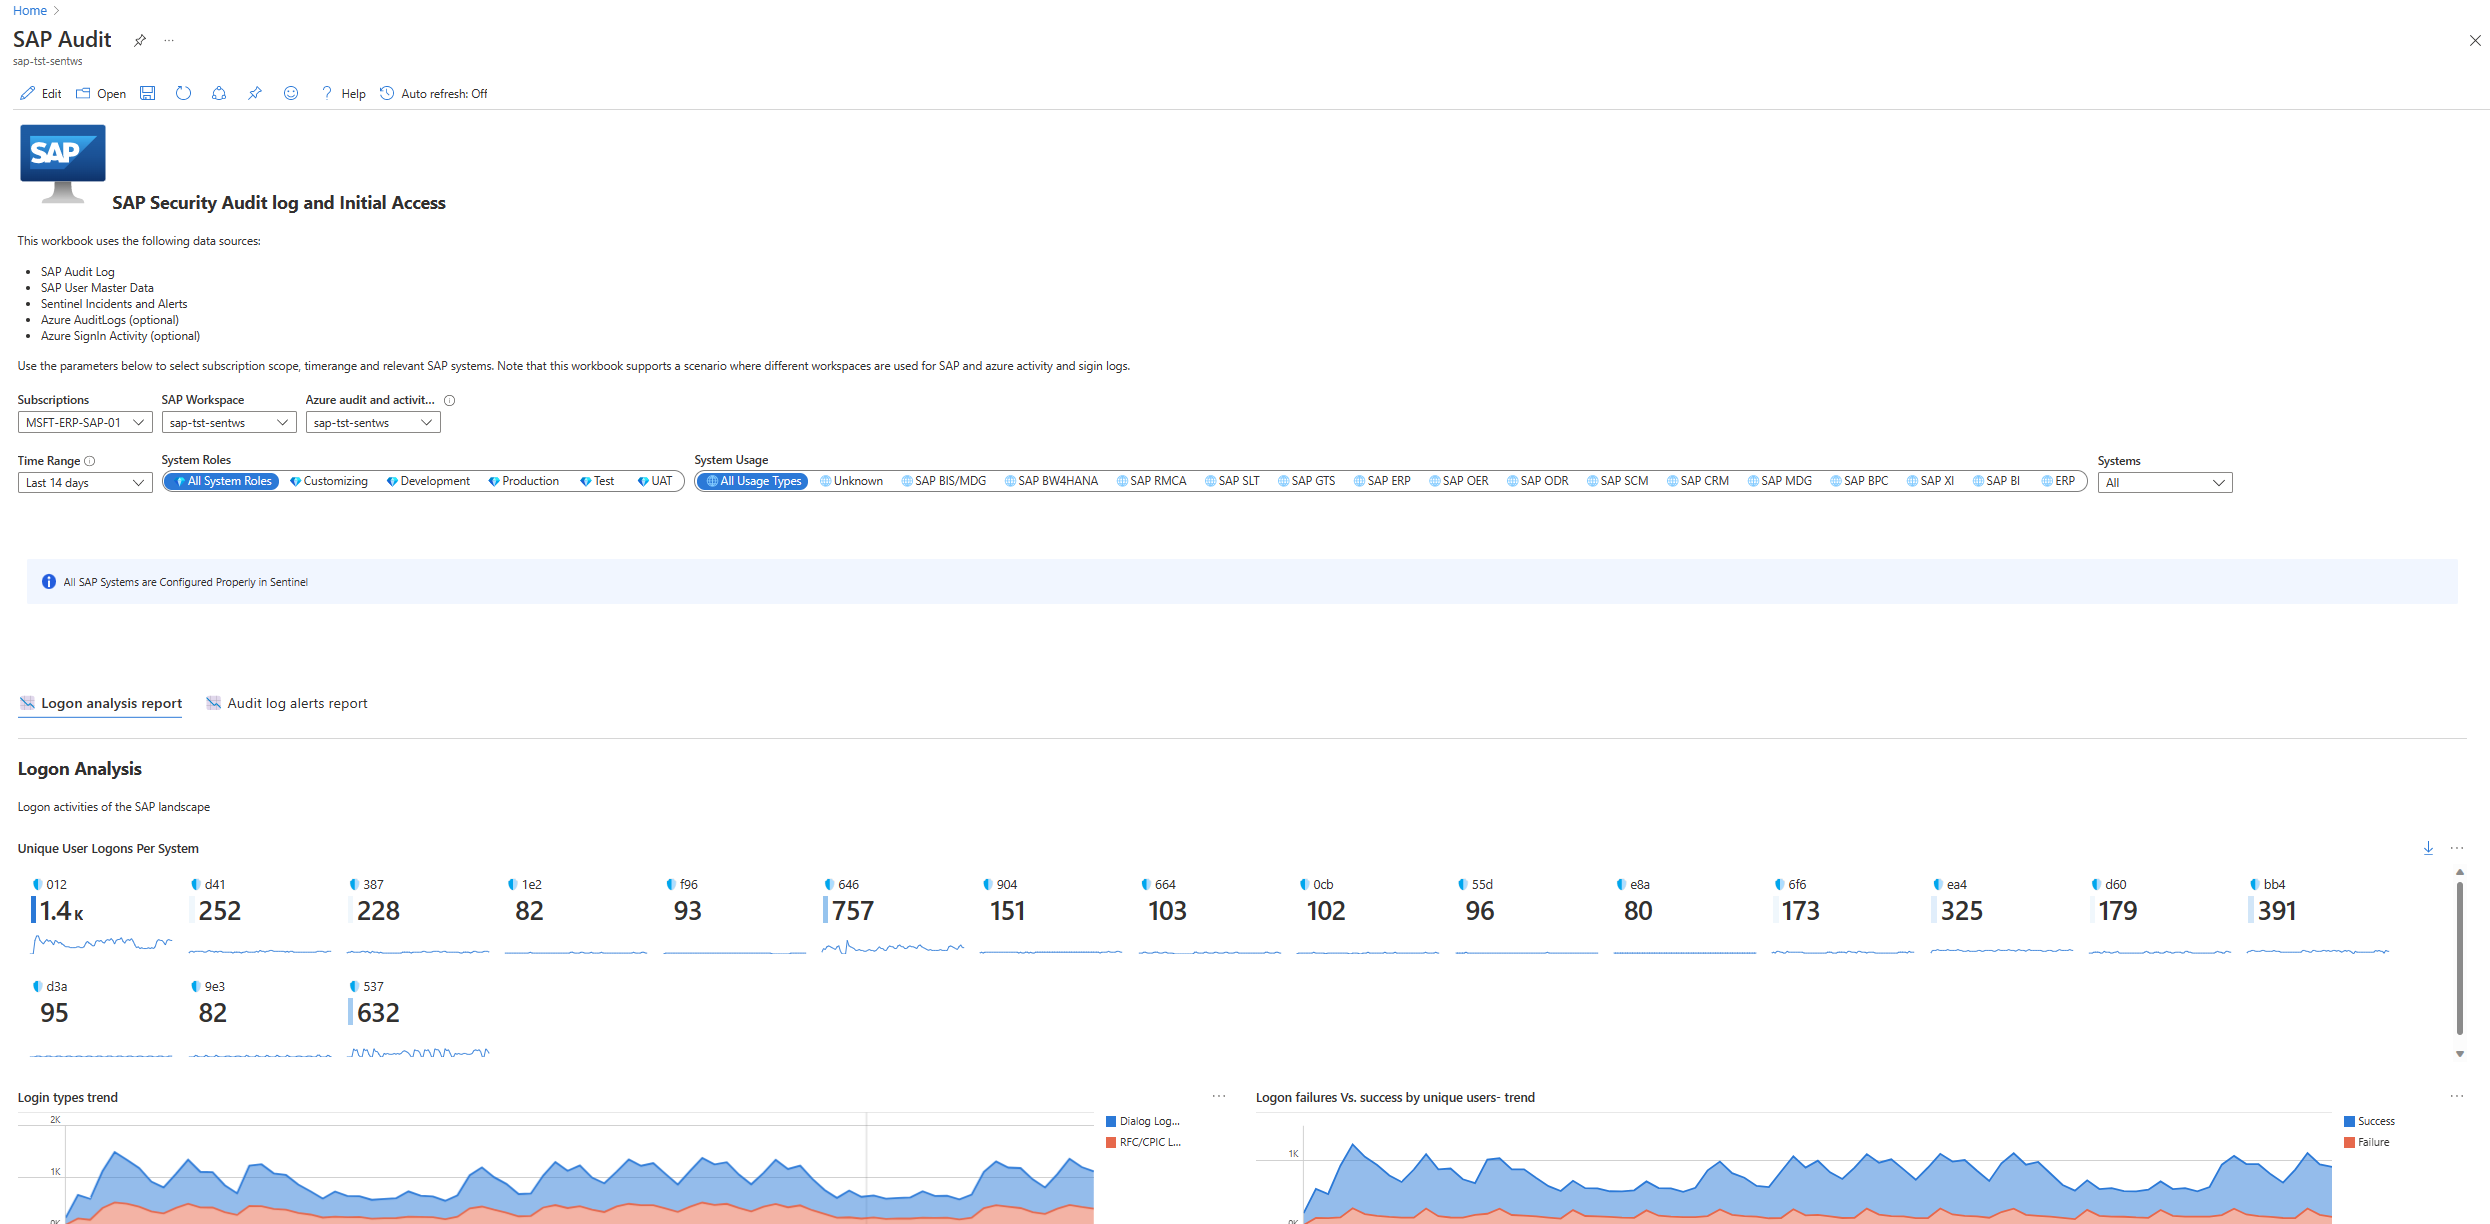Click the 537 system tile showing 632
The width and height of the screenshot is (2490, 1224).
point(418,1018)
